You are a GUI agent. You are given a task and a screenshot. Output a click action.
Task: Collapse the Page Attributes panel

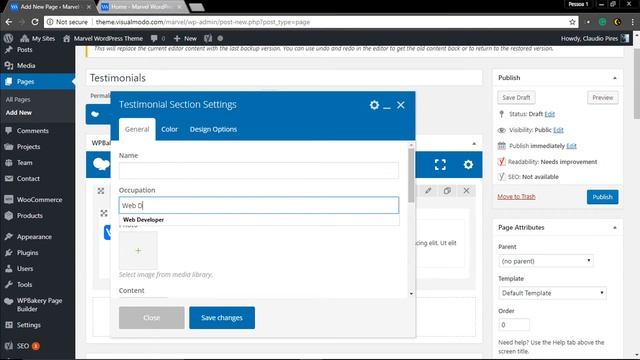(615, 228)
